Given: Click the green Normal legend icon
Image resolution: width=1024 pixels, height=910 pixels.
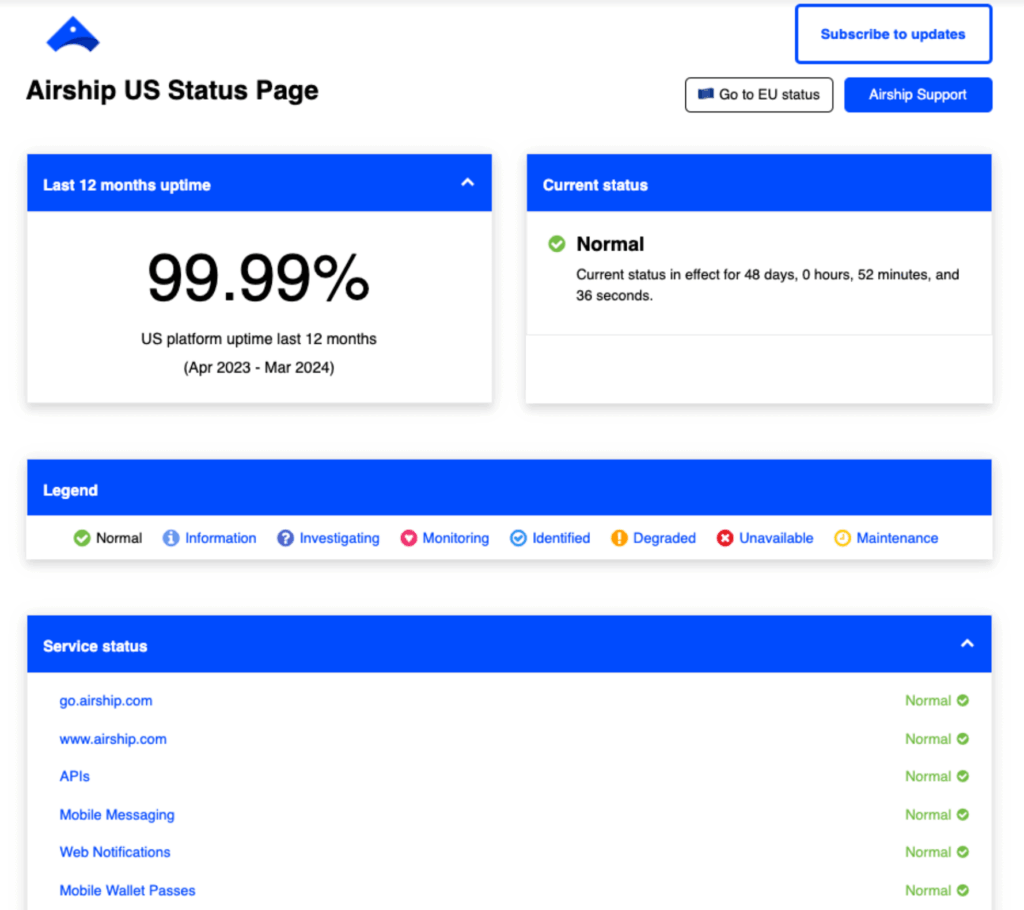Looking at the screenshot, I should coord(82,538).
